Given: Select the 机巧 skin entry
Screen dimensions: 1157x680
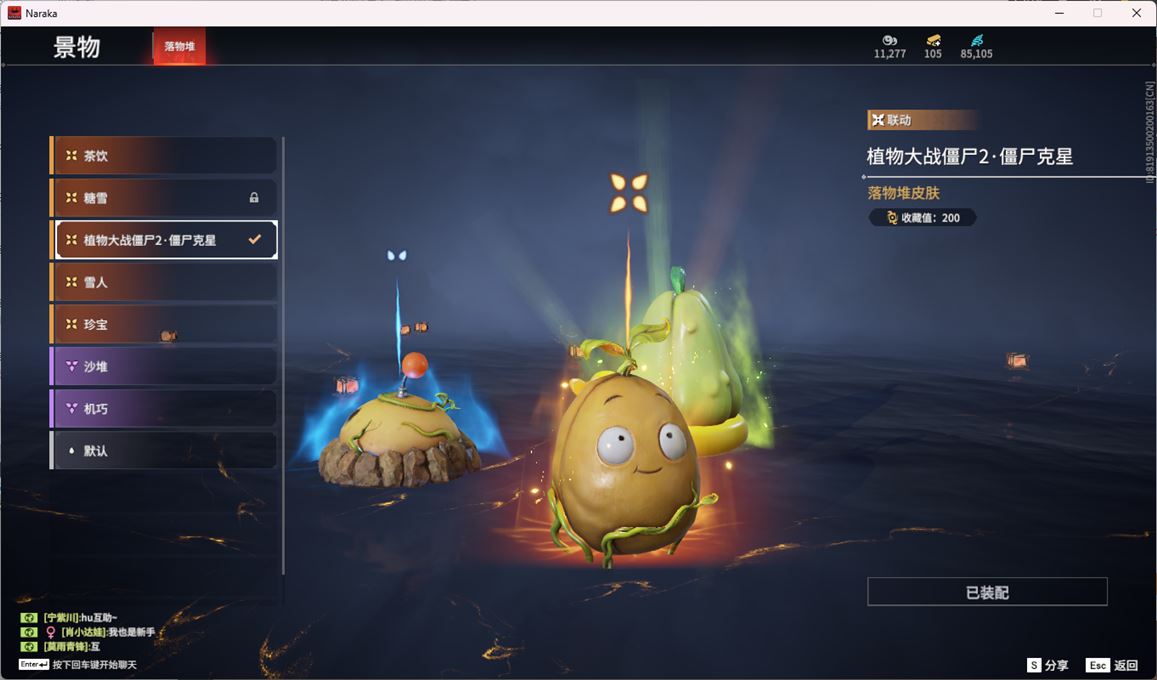Looking at the screenshot, I should pos(164,408).
